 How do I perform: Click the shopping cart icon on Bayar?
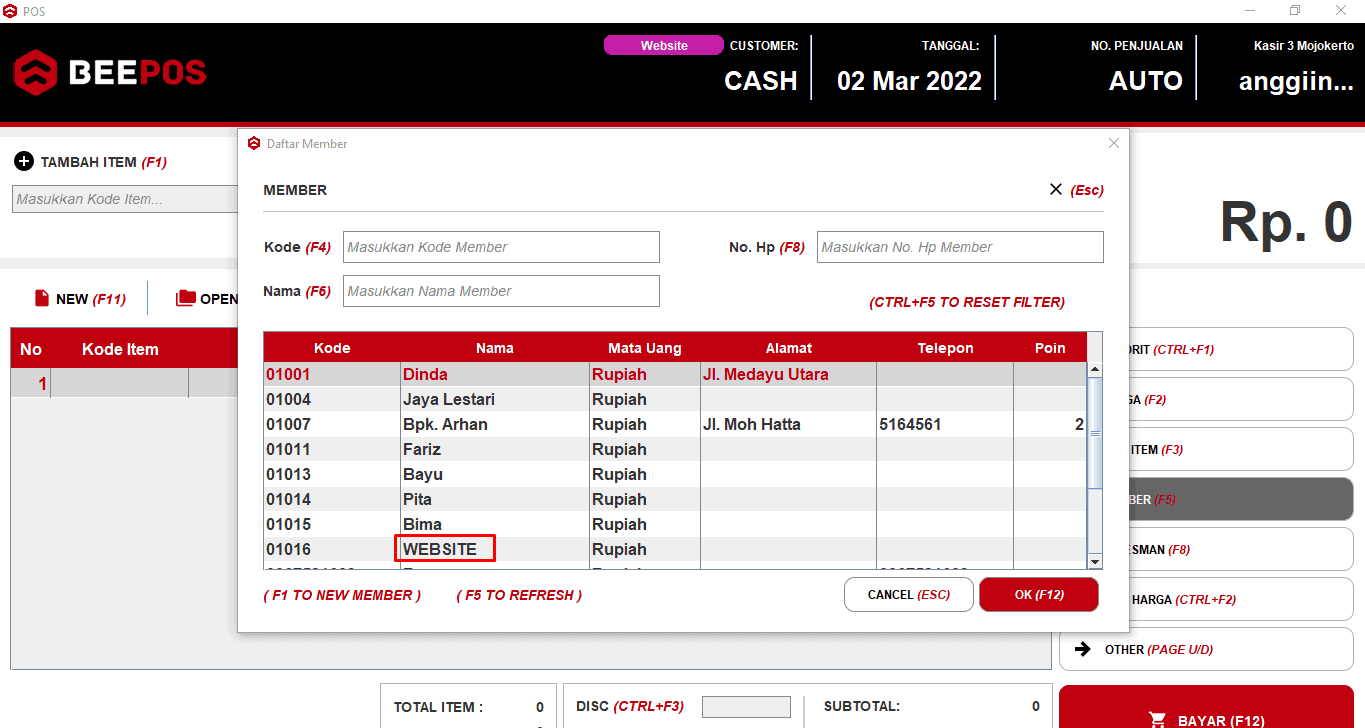pyautogui.click(x=1158, y=720)
